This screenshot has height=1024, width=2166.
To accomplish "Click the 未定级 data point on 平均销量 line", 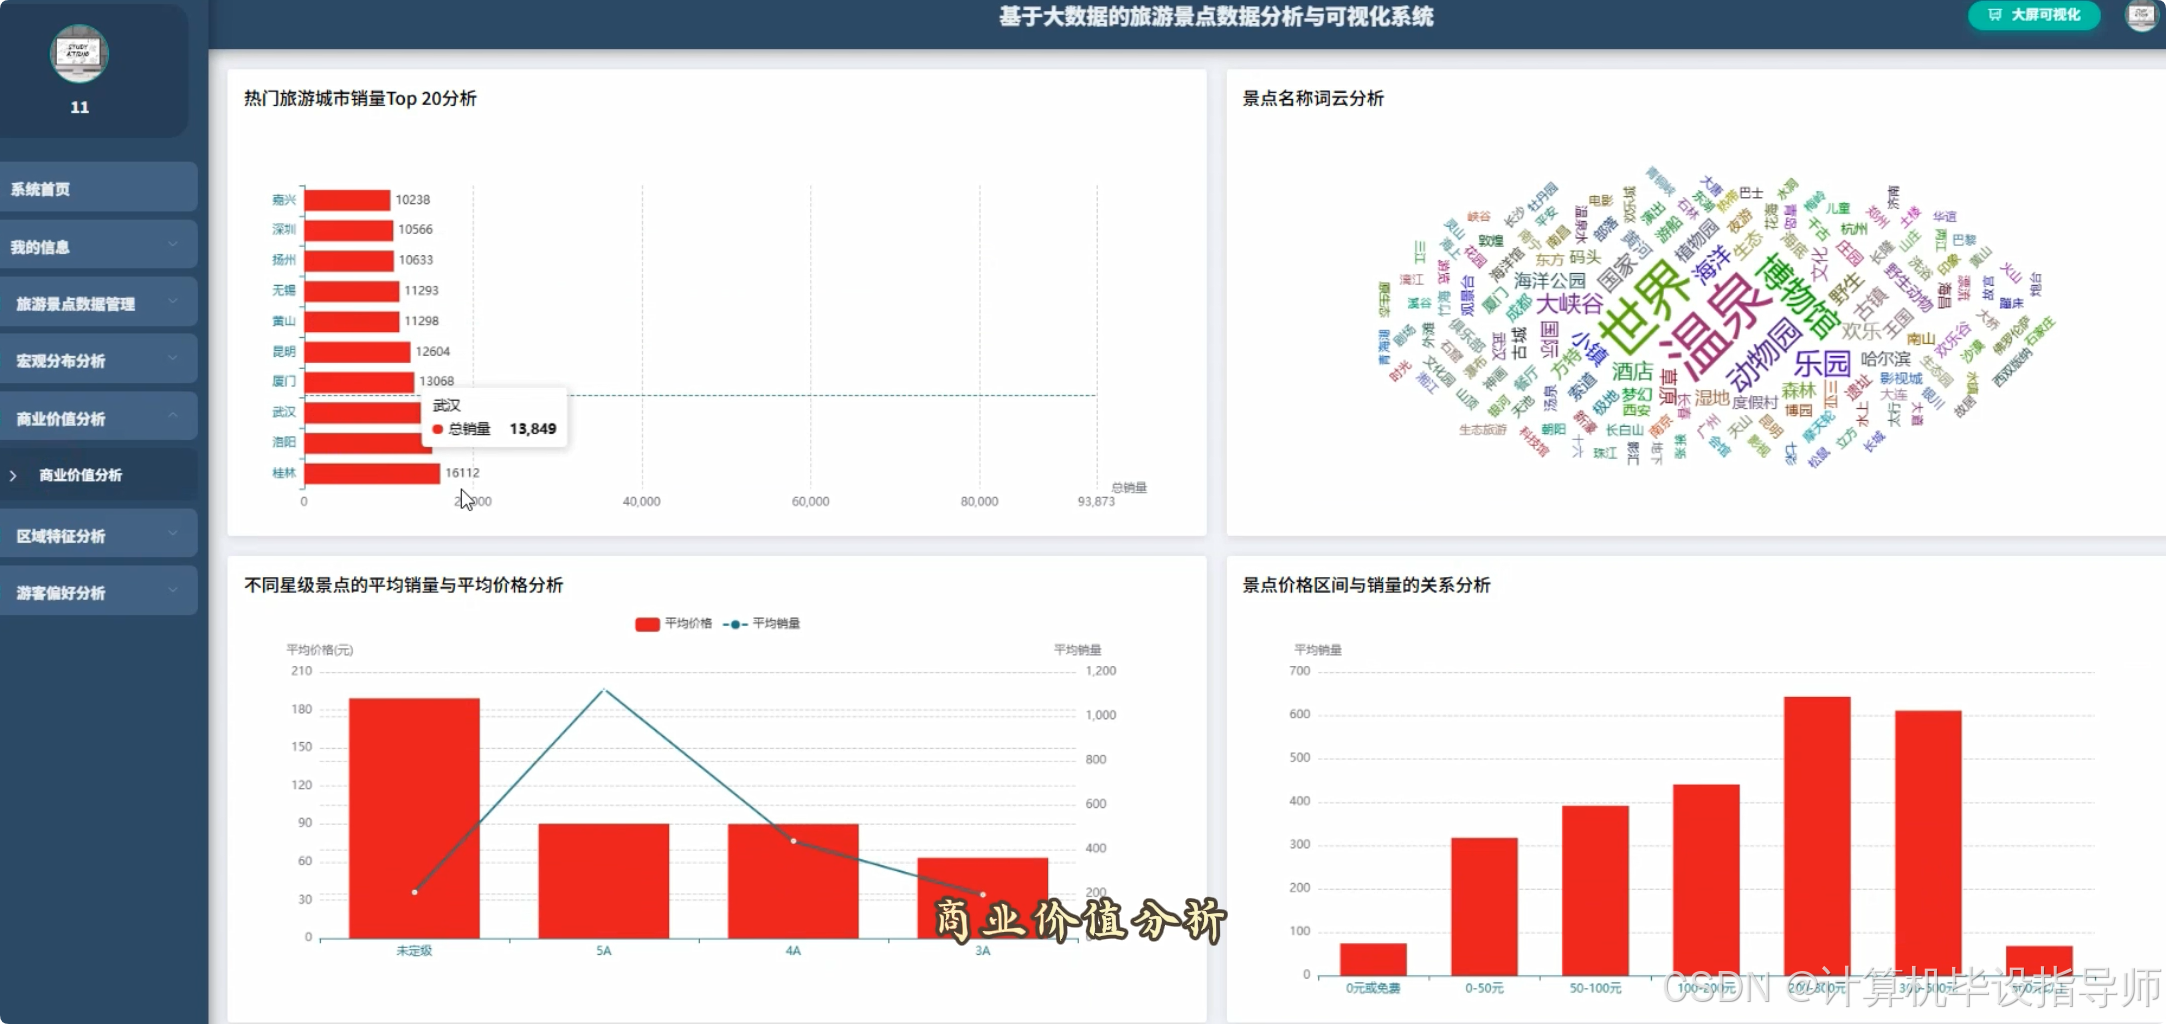I will click(x=414, y=892).
